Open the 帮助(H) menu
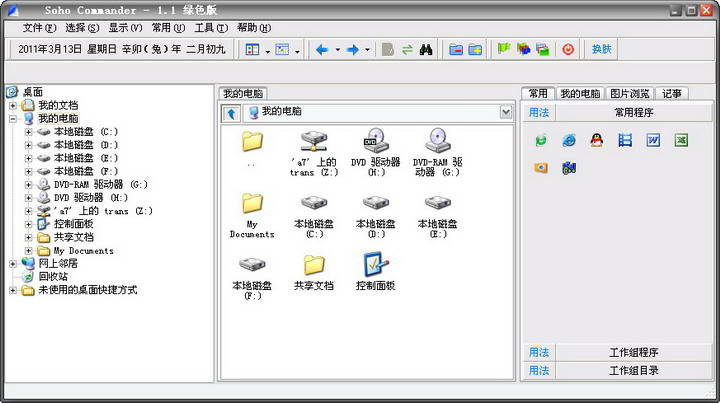 coord(254,28)
